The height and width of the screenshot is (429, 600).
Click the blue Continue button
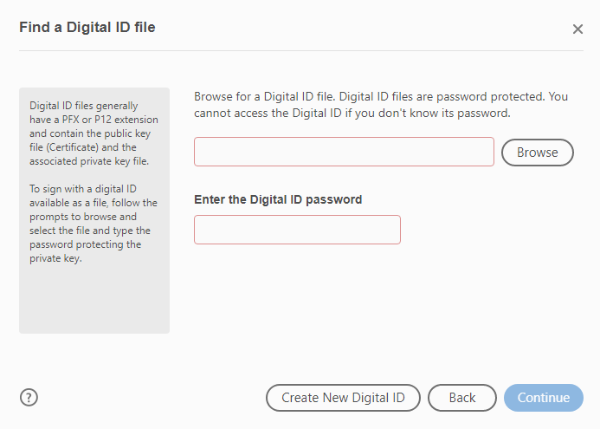(x=543, y=398)
